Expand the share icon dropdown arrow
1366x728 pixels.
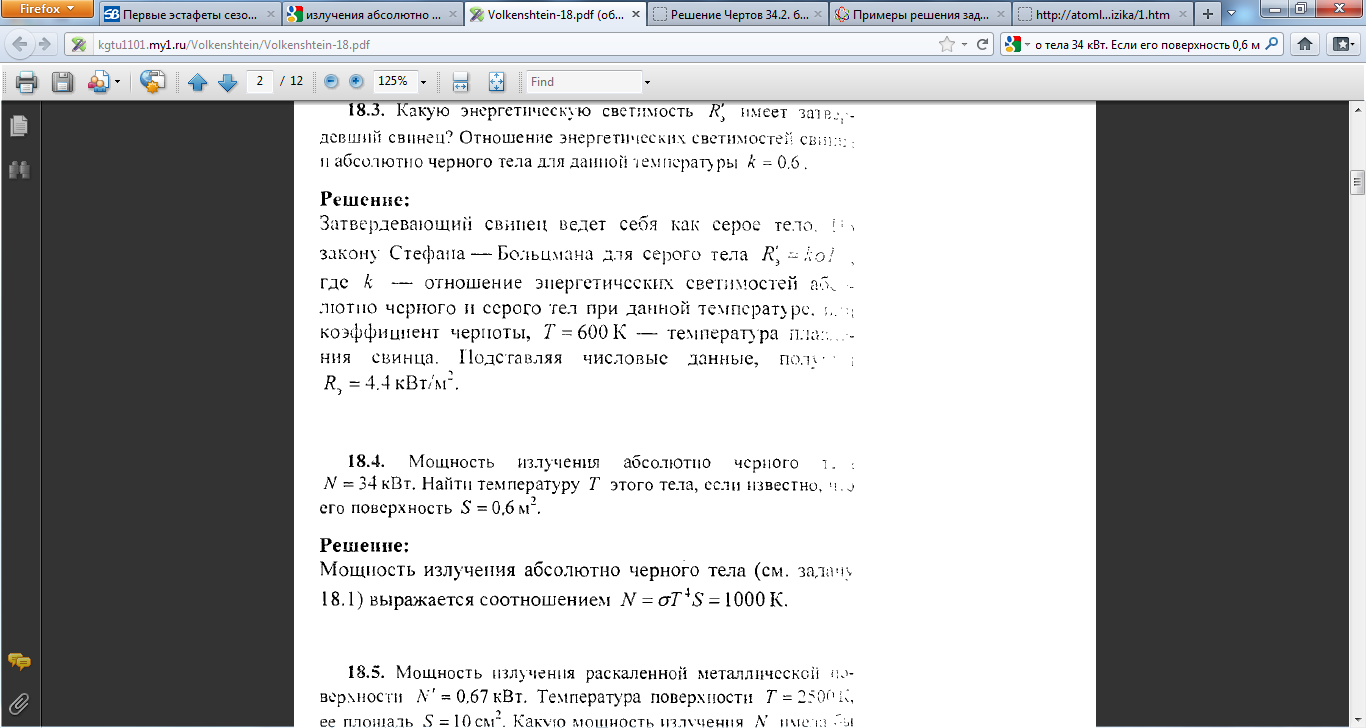pyautogui.click(x=118, y=82)
